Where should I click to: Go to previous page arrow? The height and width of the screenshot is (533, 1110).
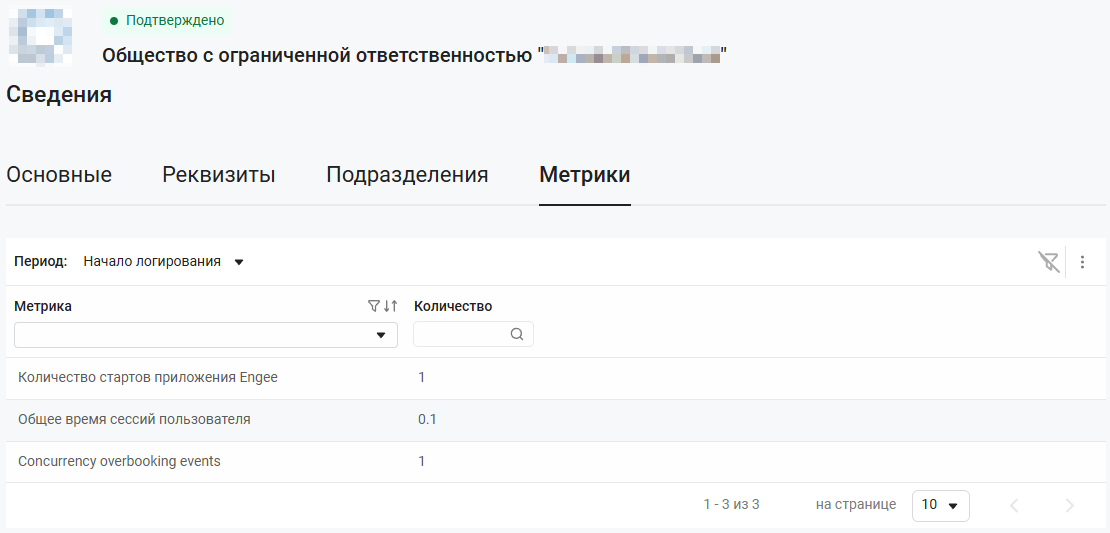1014,505
